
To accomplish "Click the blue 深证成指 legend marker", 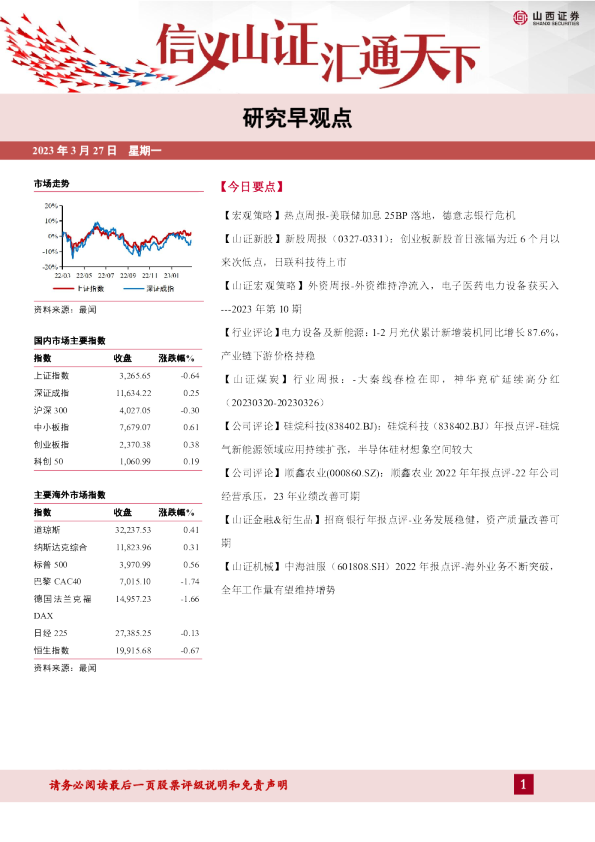I will (x=133, y=289).
